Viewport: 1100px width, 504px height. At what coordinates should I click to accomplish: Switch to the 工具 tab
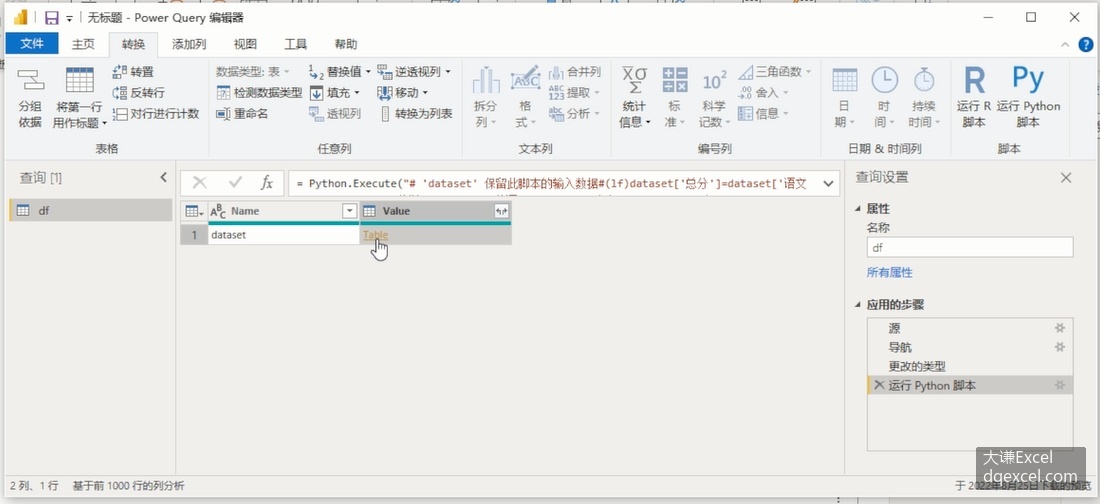coord(295,44)
